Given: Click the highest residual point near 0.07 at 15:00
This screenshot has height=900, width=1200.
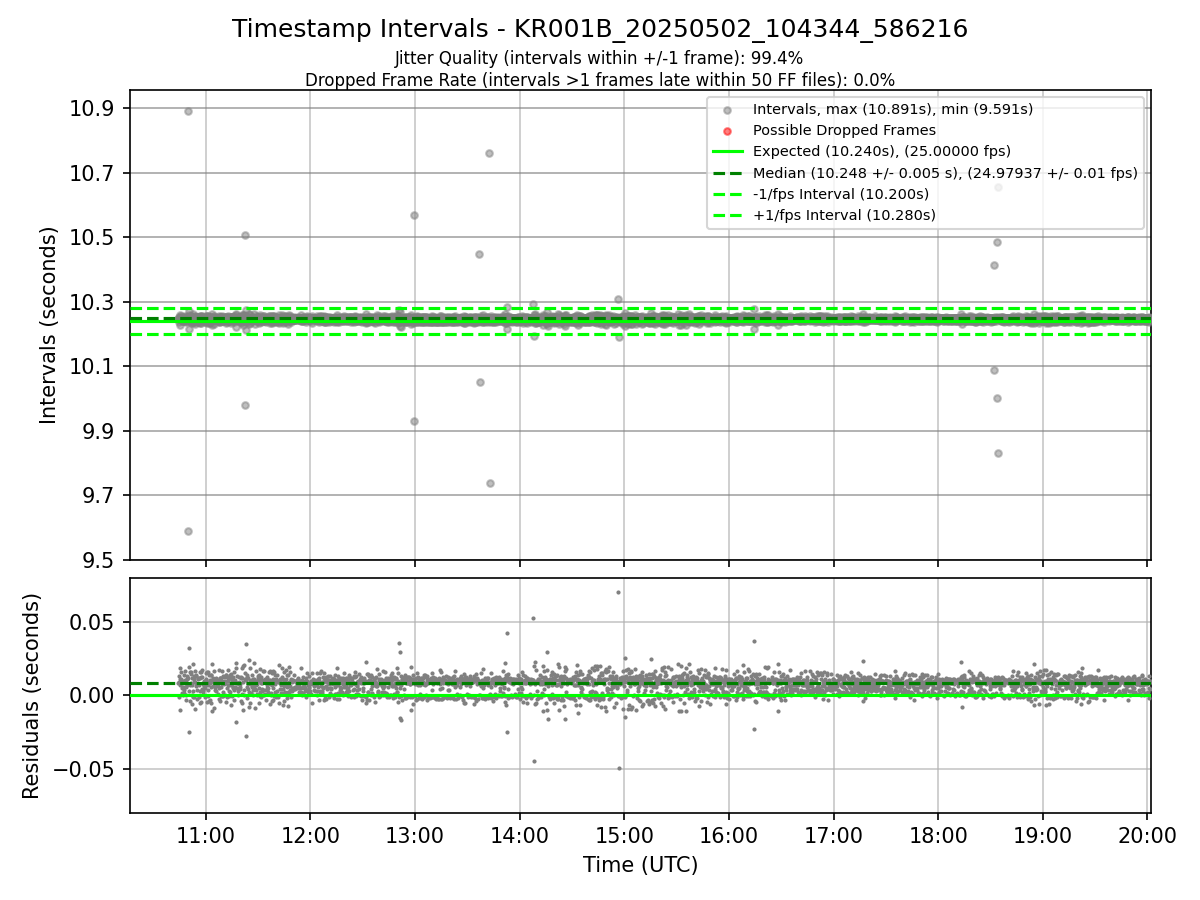Looking at the screenshot, I should [x=618, y=592].
